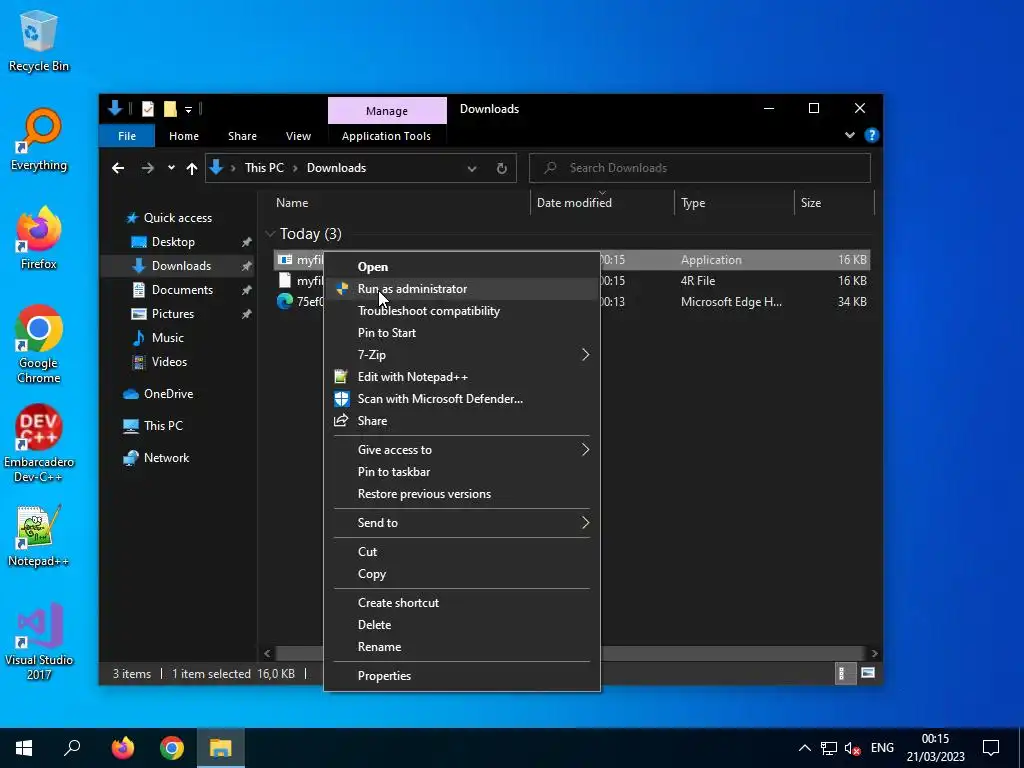1024x768 pixels.
Task: Click the Forward navigation arrow
Action: pyautogui.click(x=148, y=168)
